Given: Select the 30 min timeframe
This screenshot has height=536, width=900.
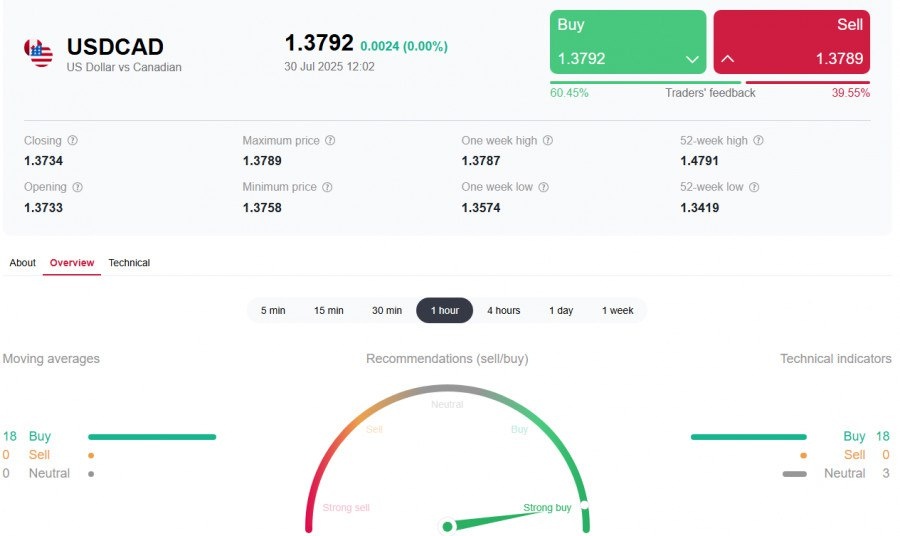Looking at the screenshot, I should click(x=387, y=310).
